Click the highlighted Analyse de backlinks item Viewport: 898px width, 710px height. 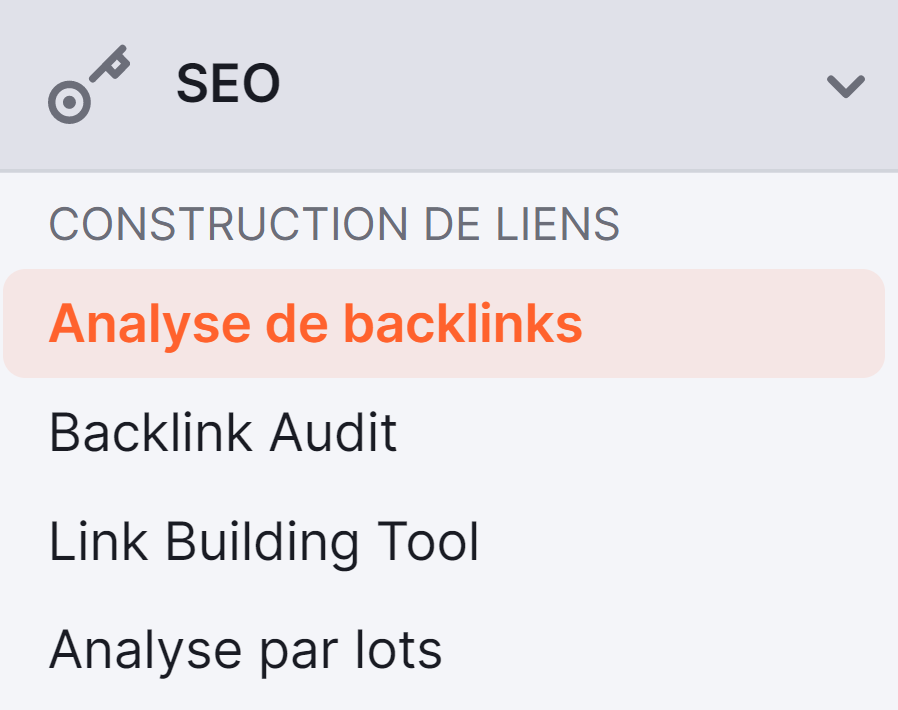tap(316, 322)
